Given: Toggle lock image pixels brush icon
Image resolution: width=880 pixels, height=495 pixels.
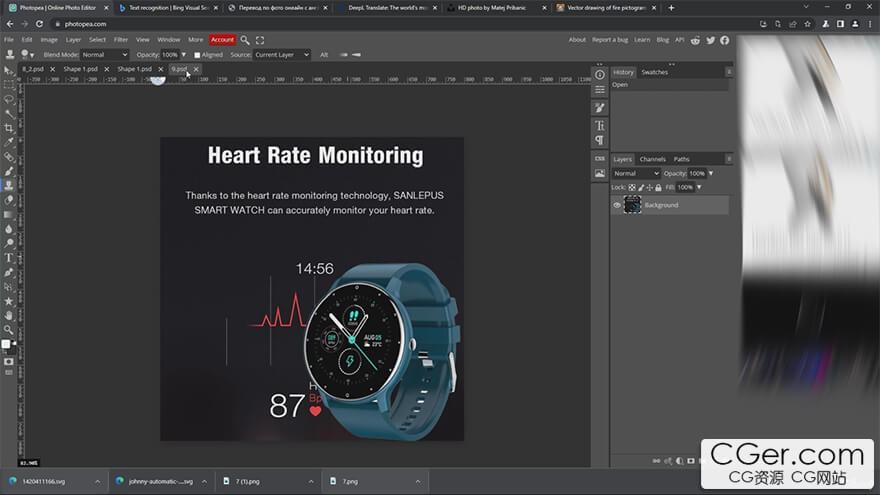Looking at the screenshot, I should [x=641, y=187].
